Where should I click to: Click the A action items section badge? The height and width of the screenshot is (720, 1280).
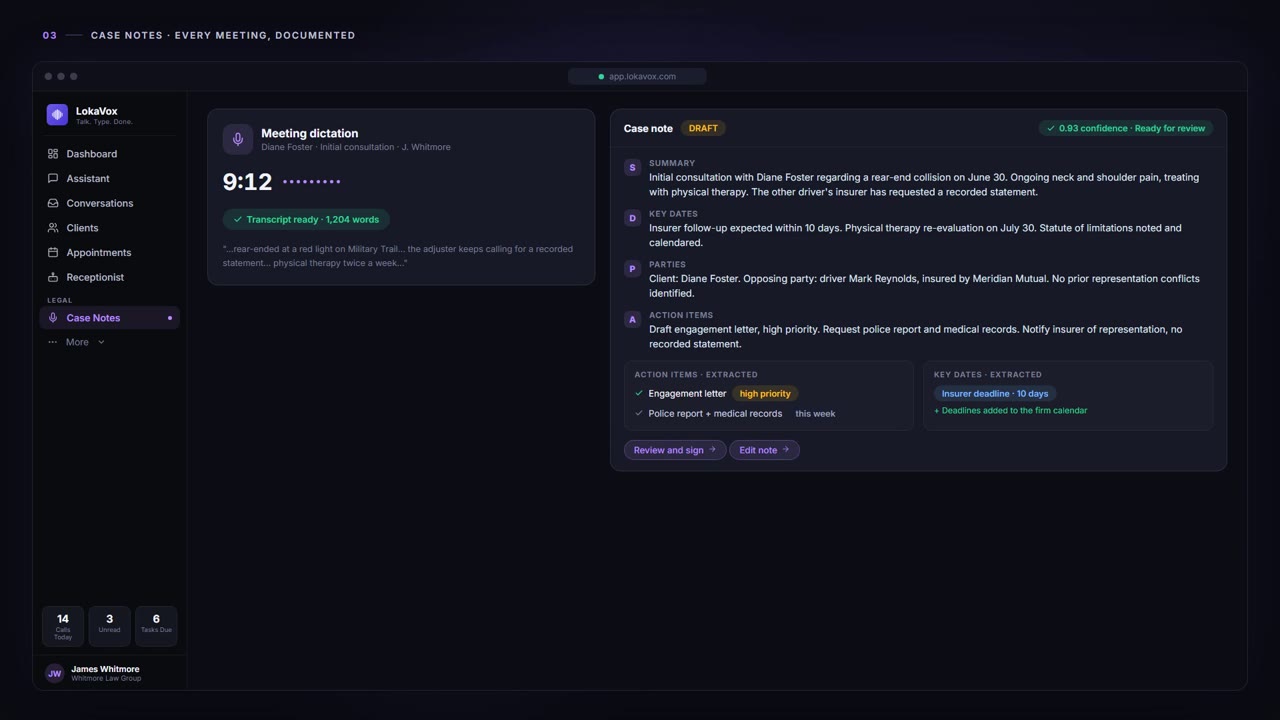click(x=632, y=319)
